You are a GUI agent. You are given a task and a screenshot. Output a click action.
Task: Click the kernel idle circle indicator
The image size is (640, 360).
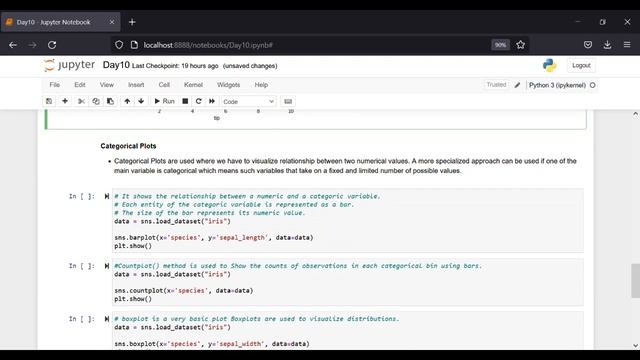coord(593,85)
